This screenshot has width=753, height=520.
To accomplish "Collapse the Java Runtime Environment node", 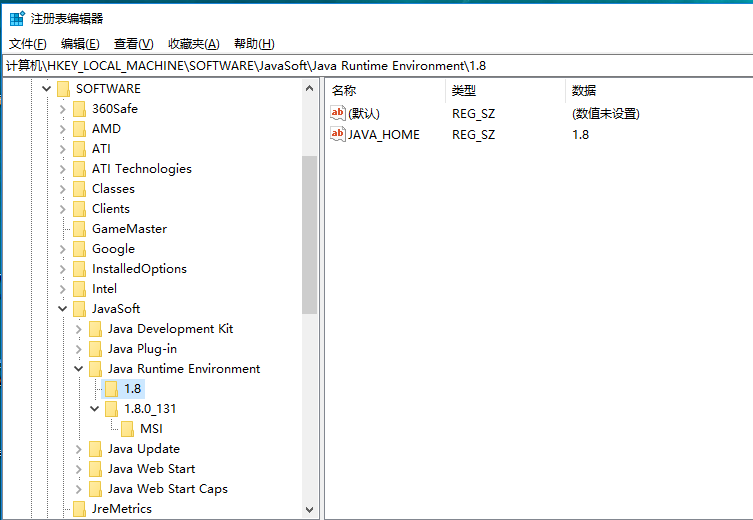I will click(79, 369).
